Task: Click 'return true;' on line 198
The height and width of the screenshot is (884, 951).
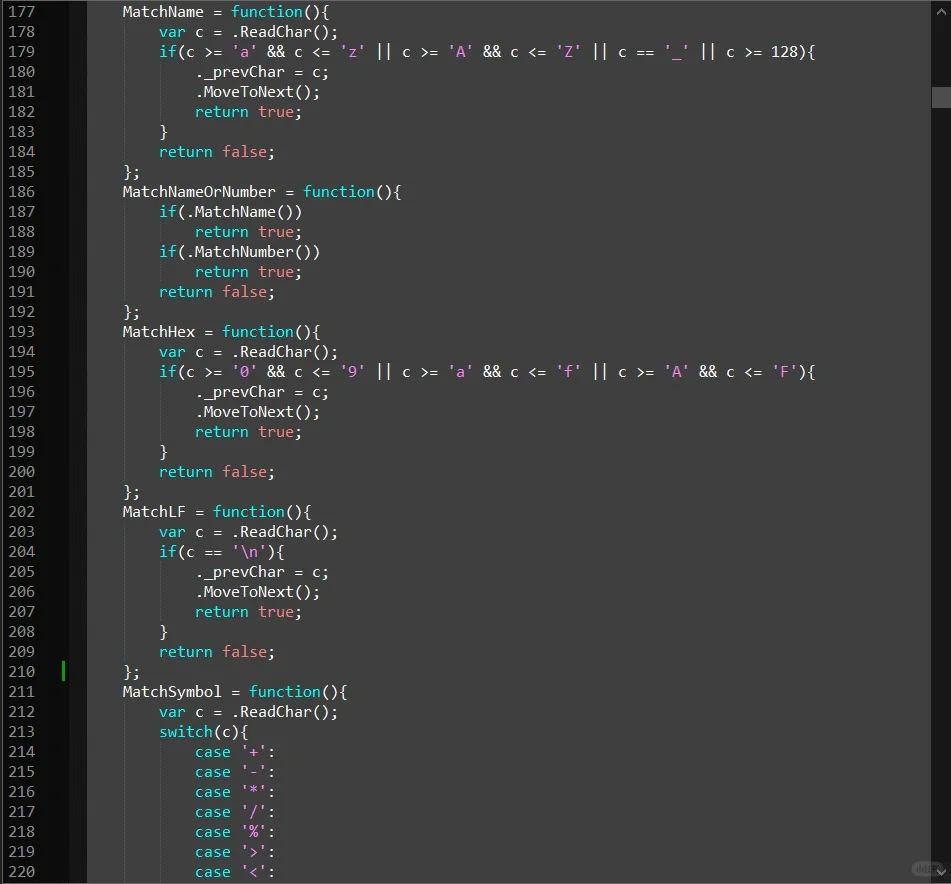Action: click(x=248, y=432)
